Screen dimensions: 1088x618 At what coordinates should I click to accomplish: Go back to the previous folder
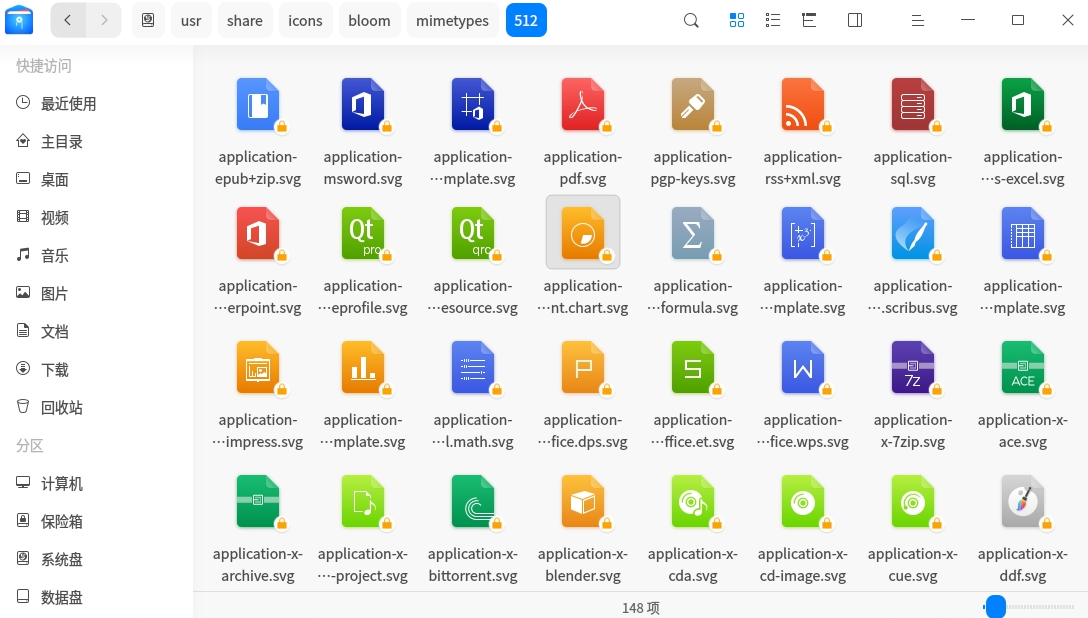click(68, 20)
